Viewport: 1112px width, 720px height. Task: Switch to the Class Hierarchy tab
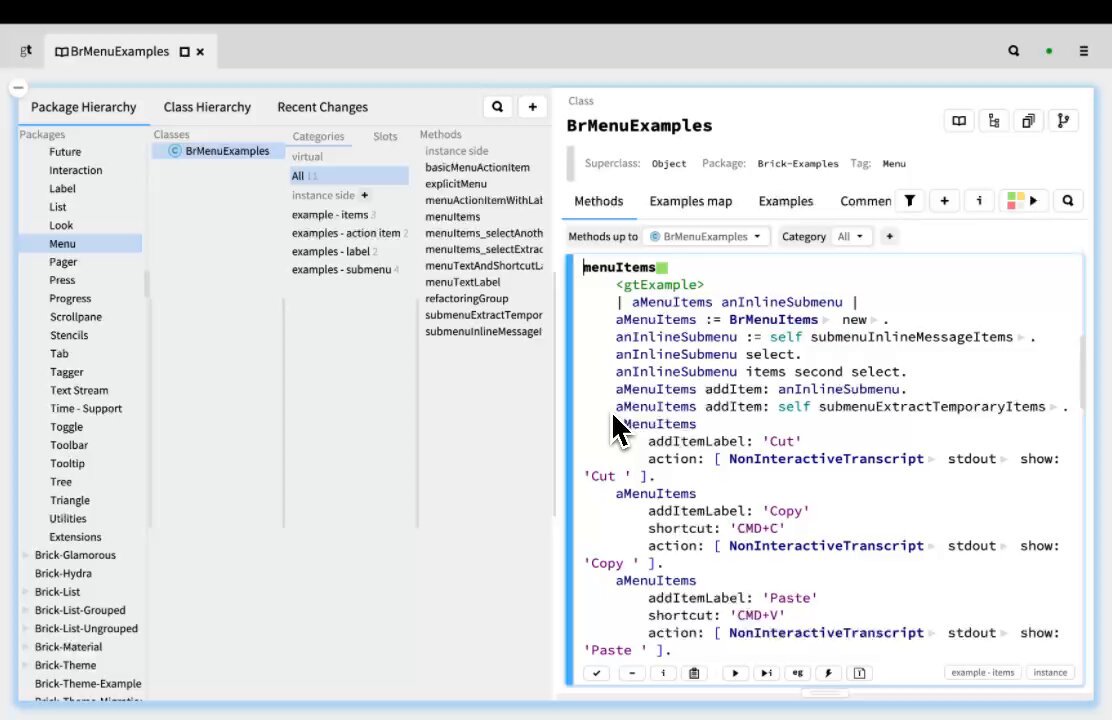(x=207, y=107)
